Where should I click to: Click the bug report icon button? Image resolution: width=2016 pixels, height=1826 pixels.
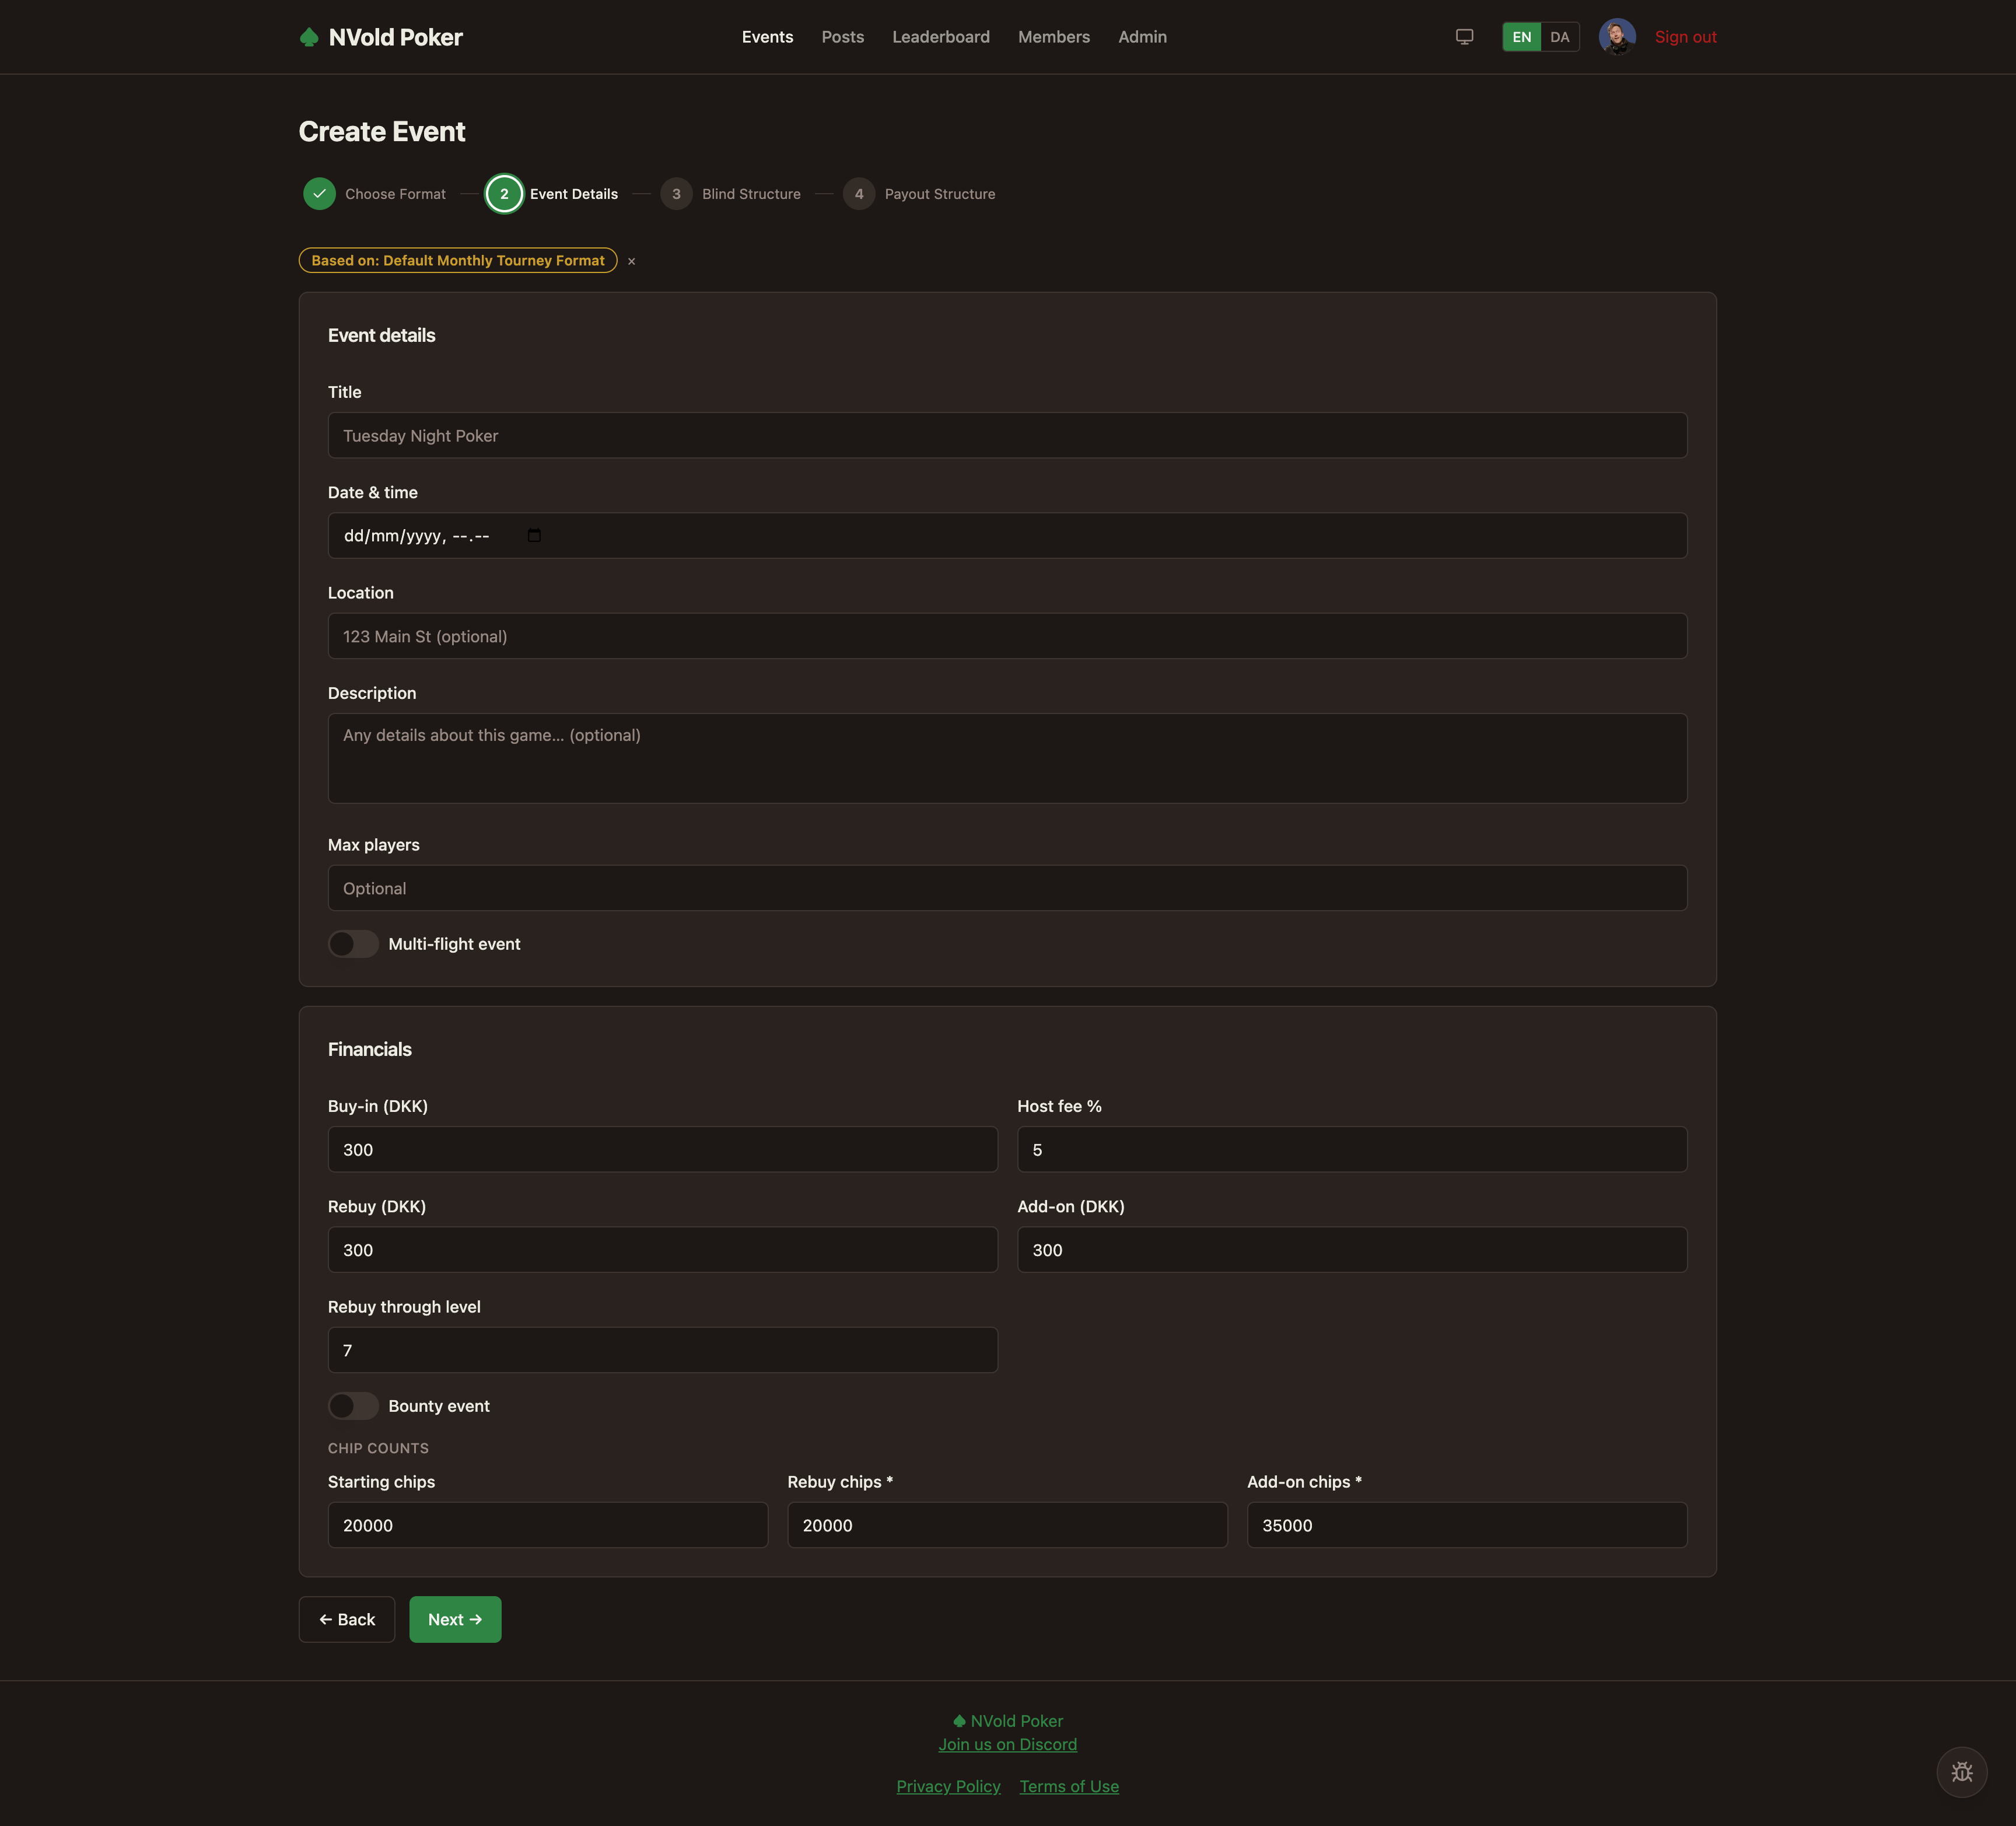coord(1961,1772)
